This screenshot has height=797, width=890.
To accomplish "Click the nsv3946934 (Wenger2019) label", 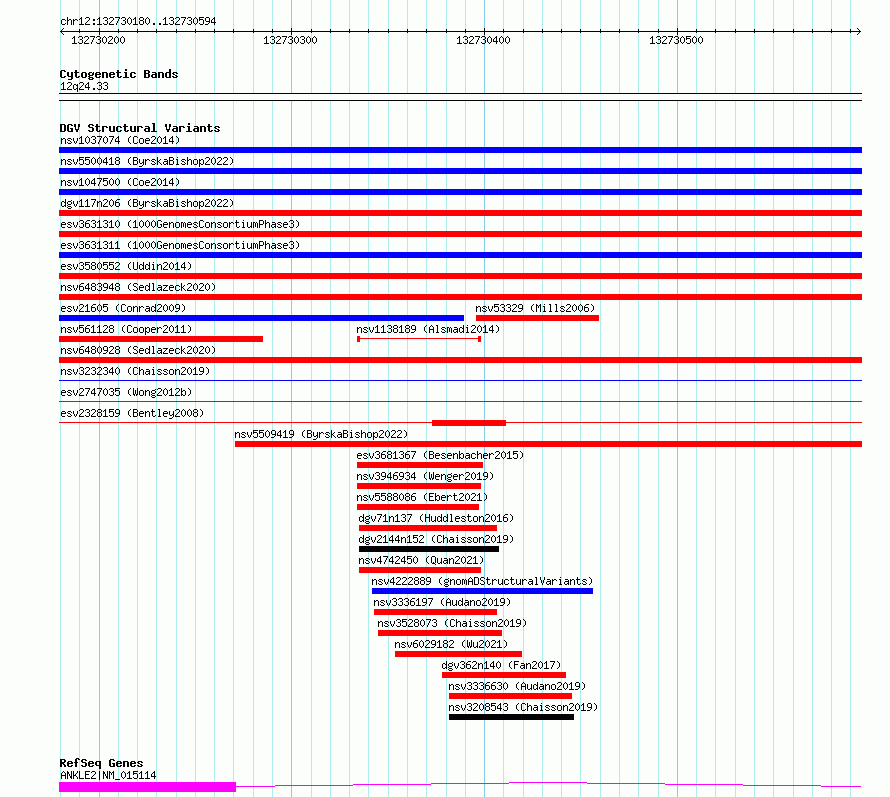I will pos(425,476).
